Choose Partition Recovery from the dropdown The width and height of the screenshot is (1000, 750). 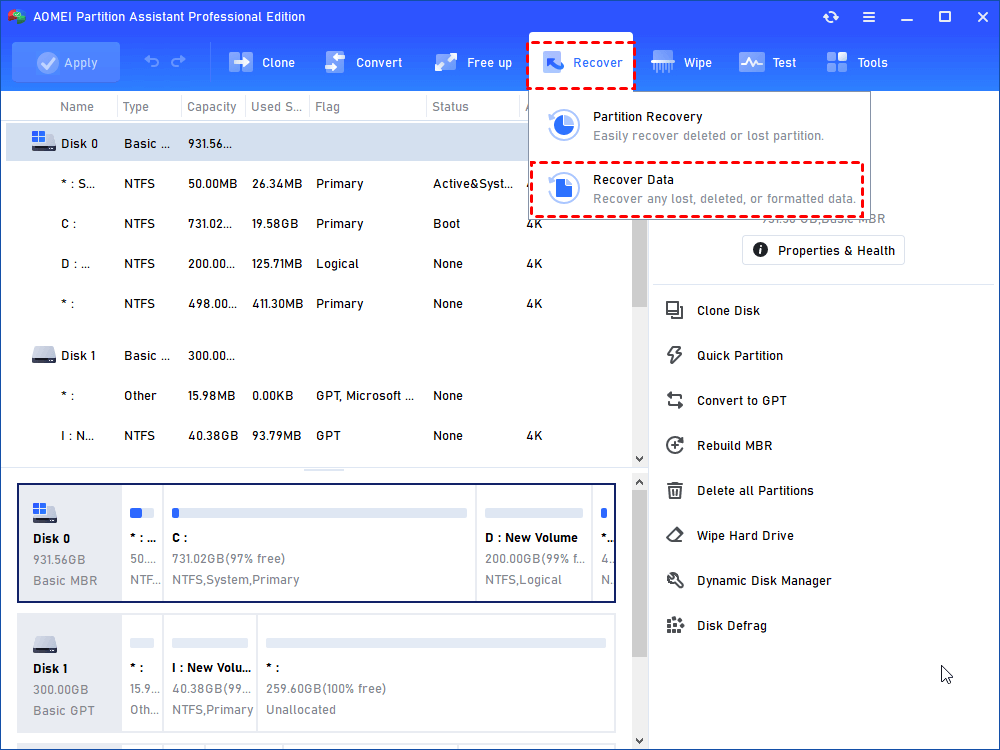point(699,126)
